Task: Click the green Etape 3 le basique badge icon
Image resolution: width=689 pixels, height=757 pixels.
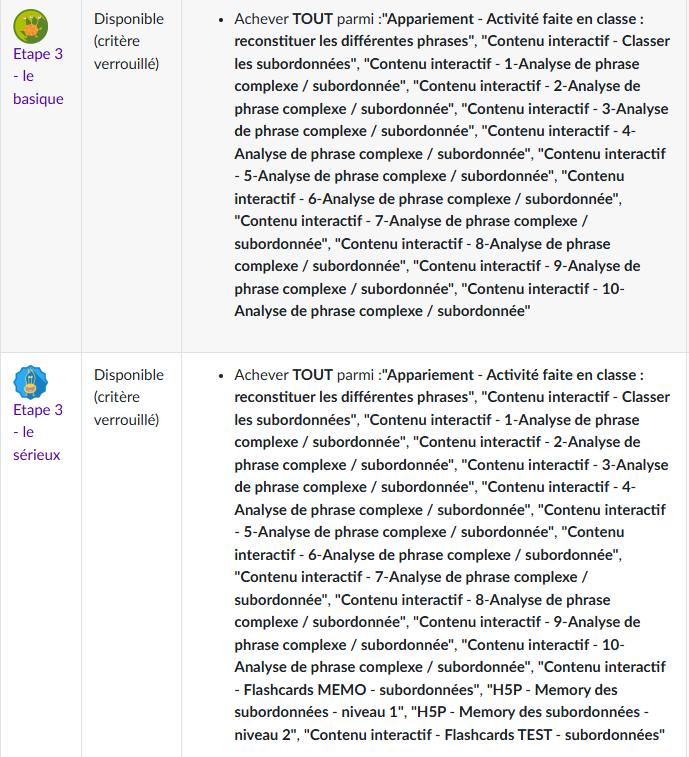Action: pos(30,24)
